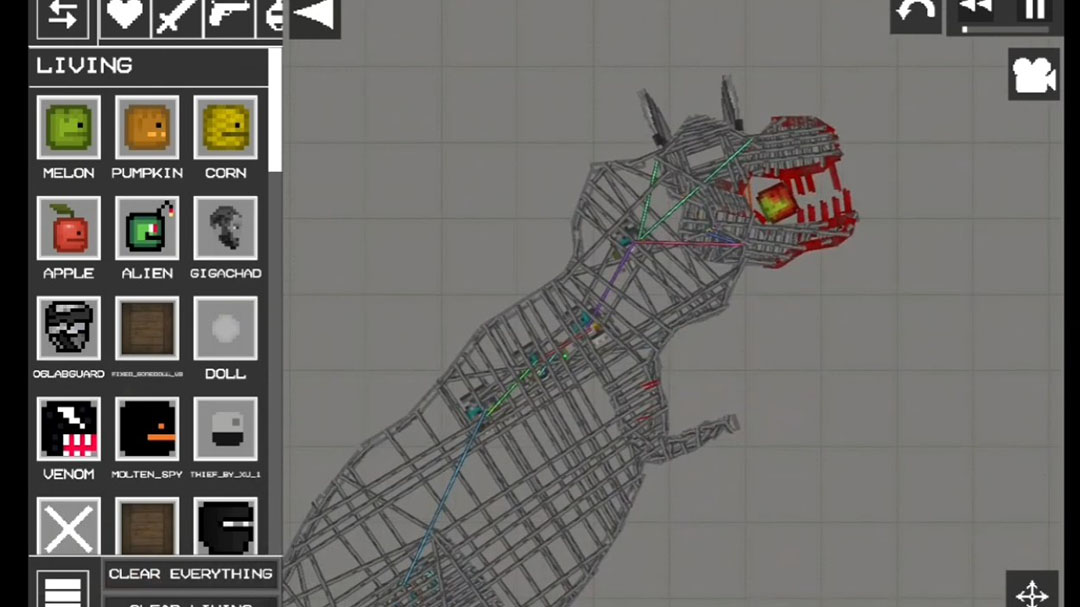
Task: Open the Living category heart tab
Action: tap(125, 17)
